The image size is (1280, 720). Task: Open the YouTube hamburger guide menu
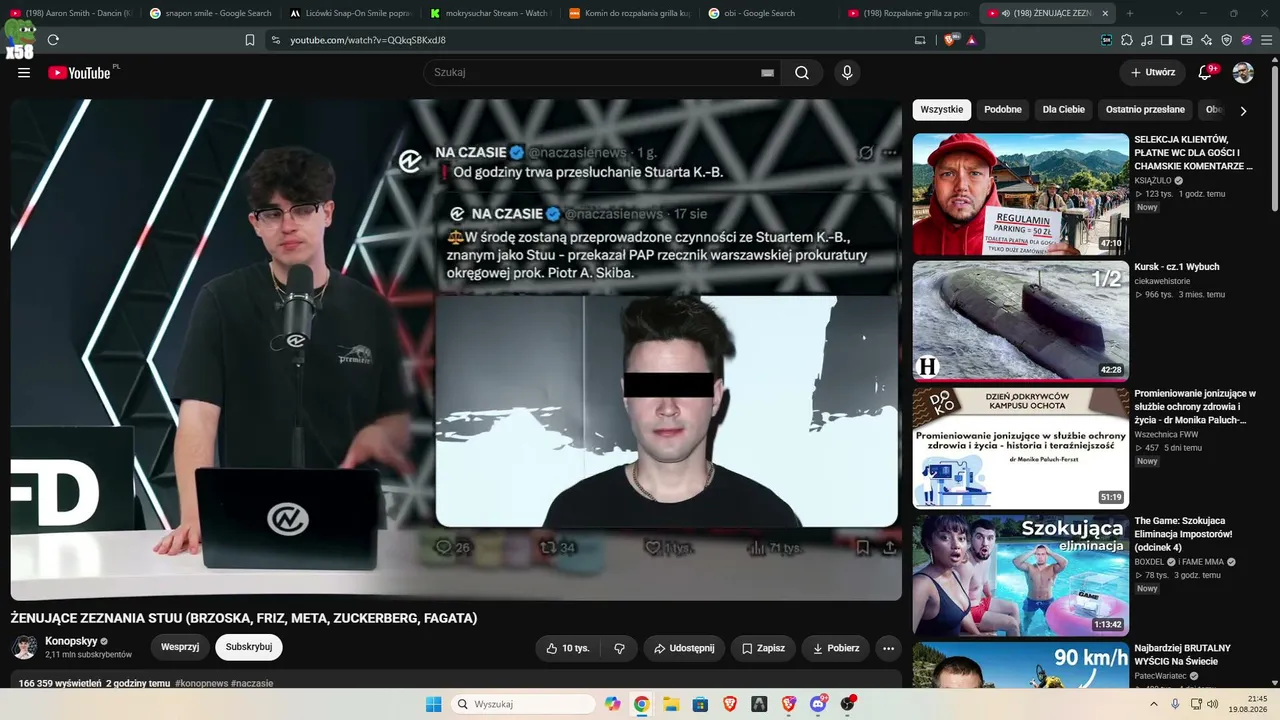point(24,73)
